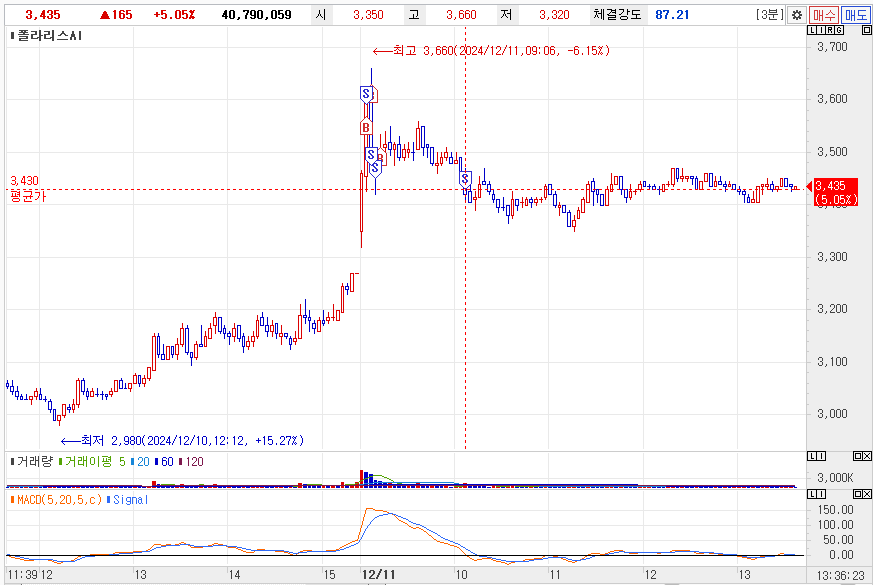Maximize the volume pane
Viewport: 873px width, 585px height.
click(x=857, y=456)
